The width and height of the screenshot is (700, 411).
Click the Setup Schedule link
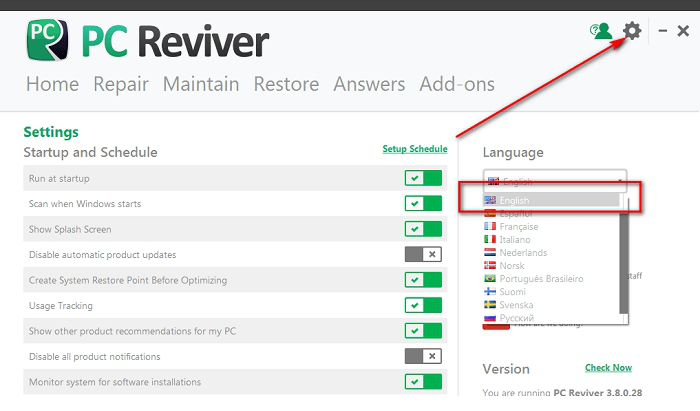pyautogui.click(x=415, y=149)
